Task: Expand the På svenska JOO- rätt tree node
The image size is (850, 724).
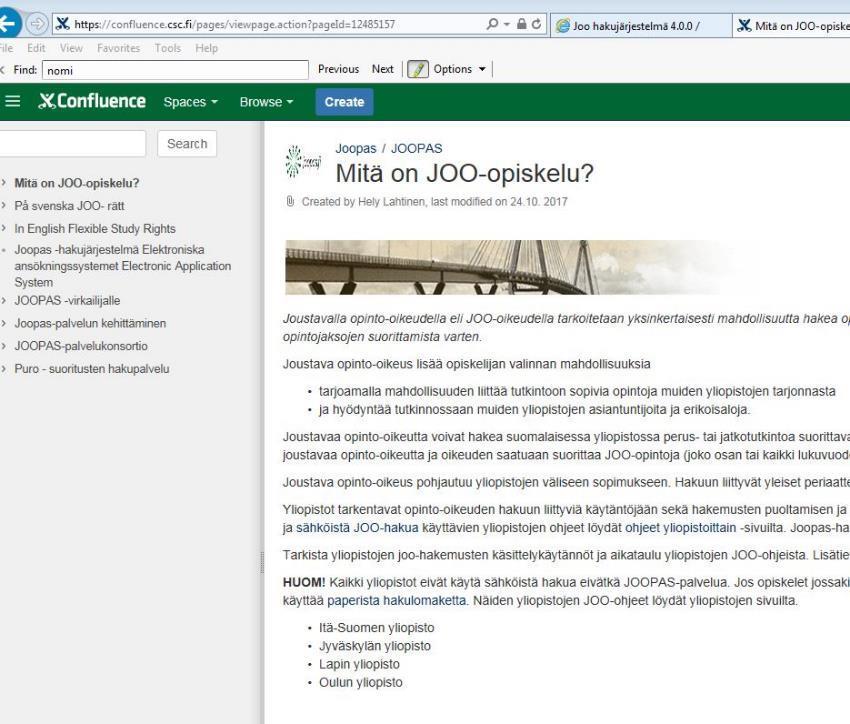Action: tap(4, 205)
